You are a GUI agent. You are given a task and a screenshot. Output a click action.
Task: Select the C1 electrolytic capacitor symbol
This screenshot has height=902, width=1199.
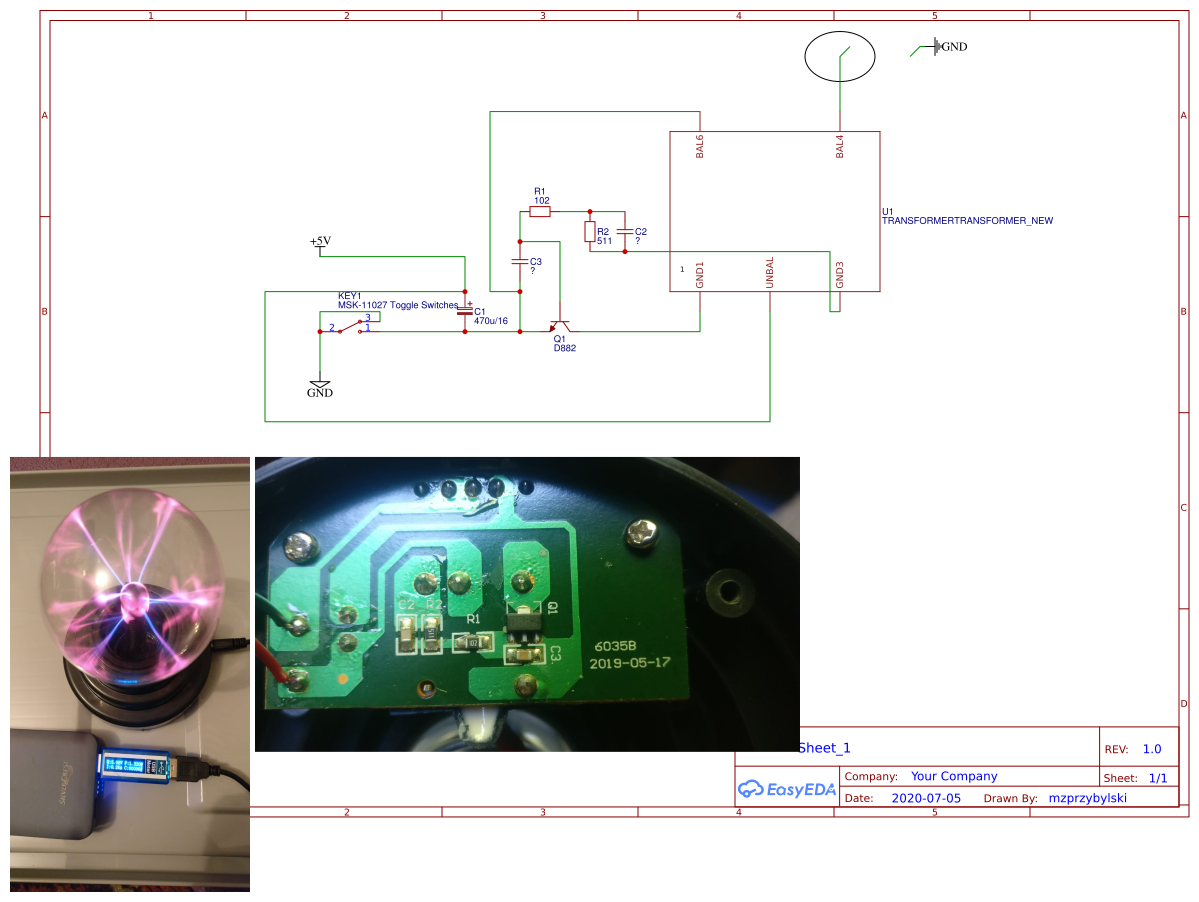coord(465,309)
